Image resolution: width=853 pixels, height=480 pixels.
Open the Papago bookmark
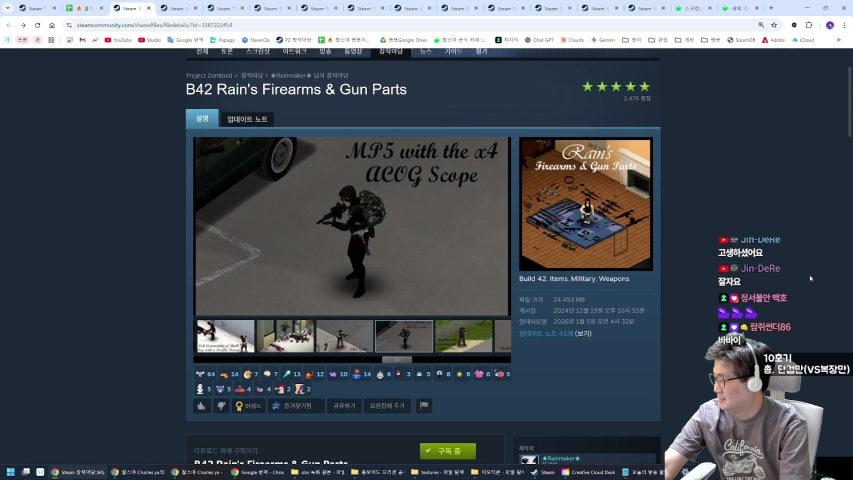222,40
